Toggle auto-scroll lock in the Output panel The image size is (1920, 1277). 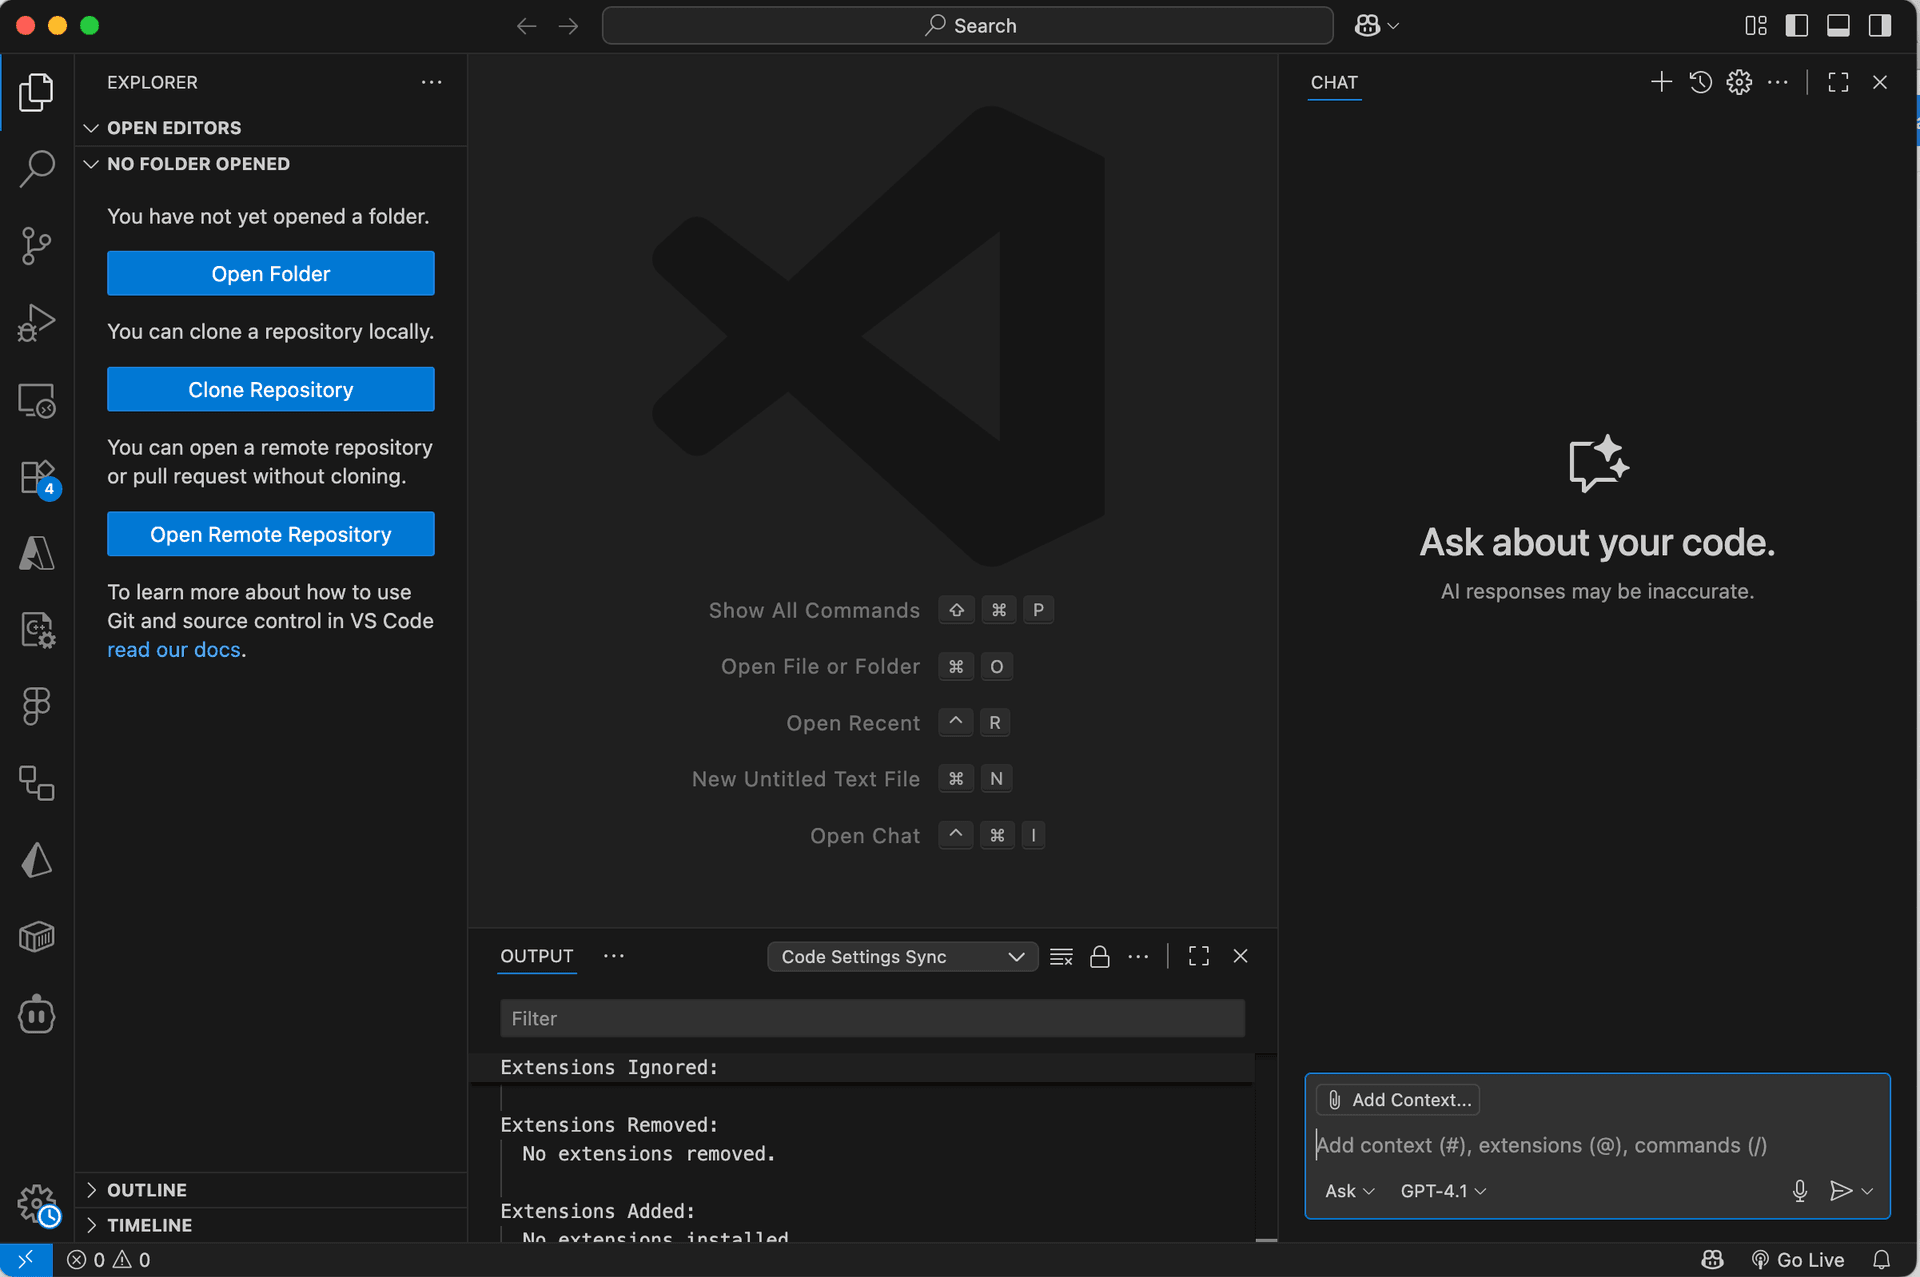(x=1100, y=956)
